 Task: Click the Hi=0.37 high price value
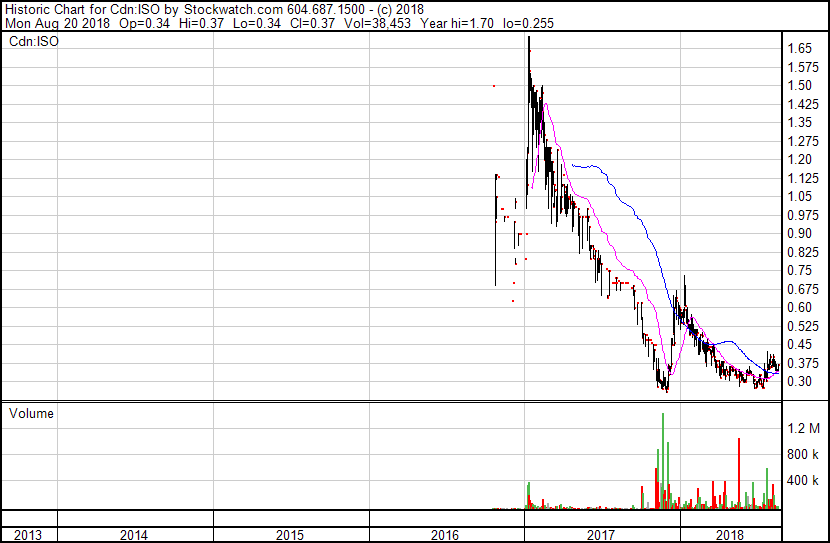click(x=201, y=23)
